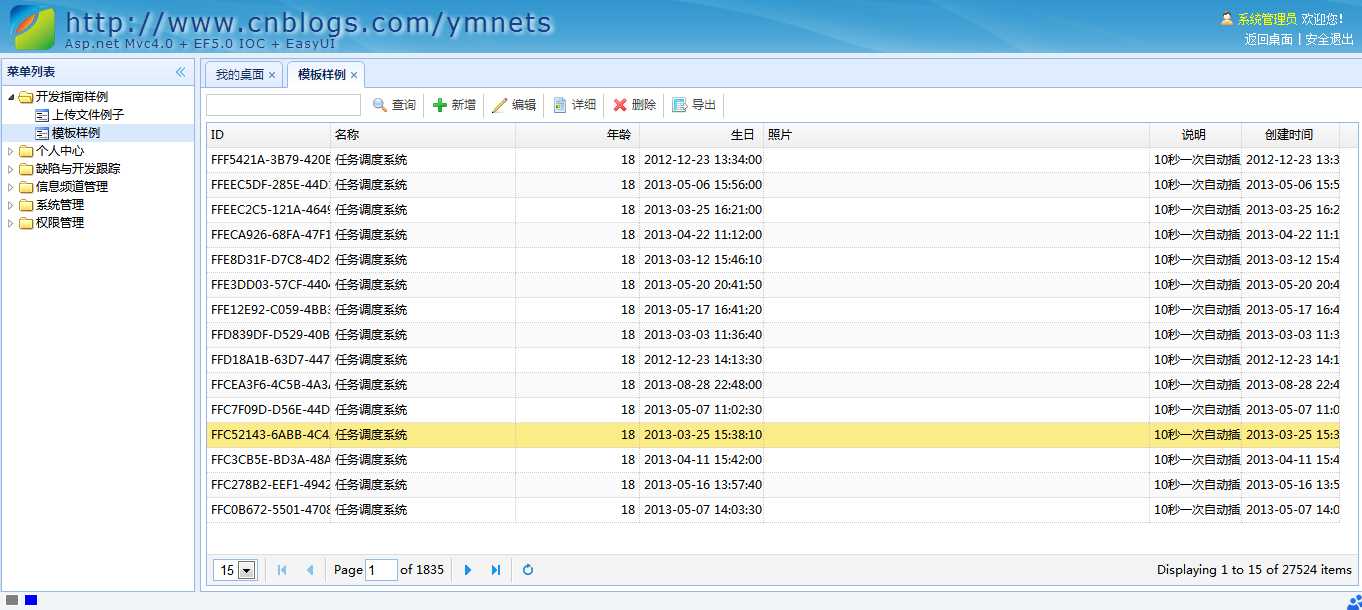Go to first page icon
The image size is (1362, 610).
click(282, 570)
